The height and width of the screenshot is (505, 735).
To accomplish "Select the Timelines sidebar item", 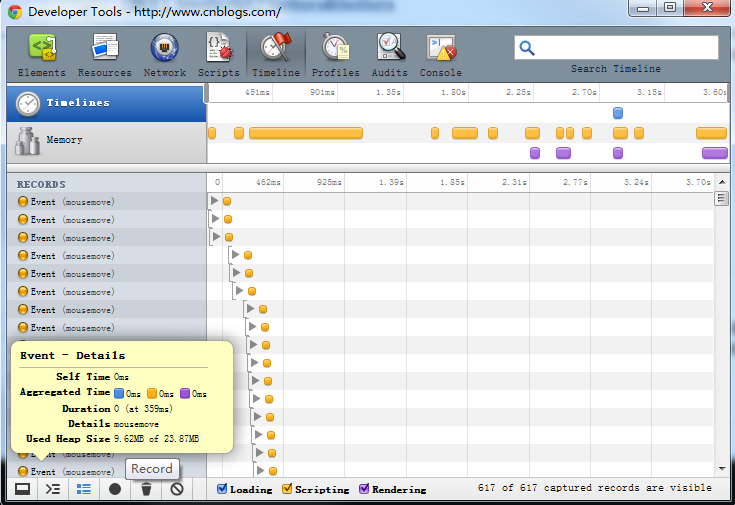I will coord(105,103).
